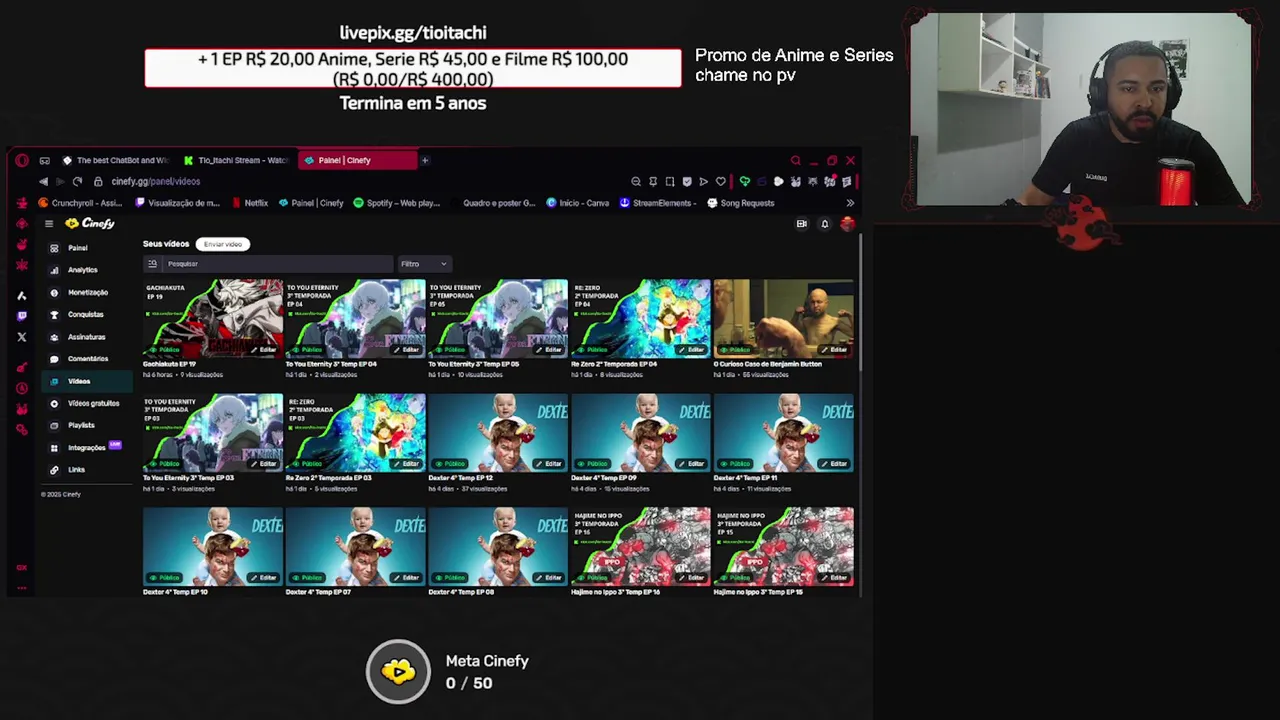This screenshot has width=1280, height=720.
Task: Switch to Tio_Itachi Stream tab
Action: [x=236, y=160]
